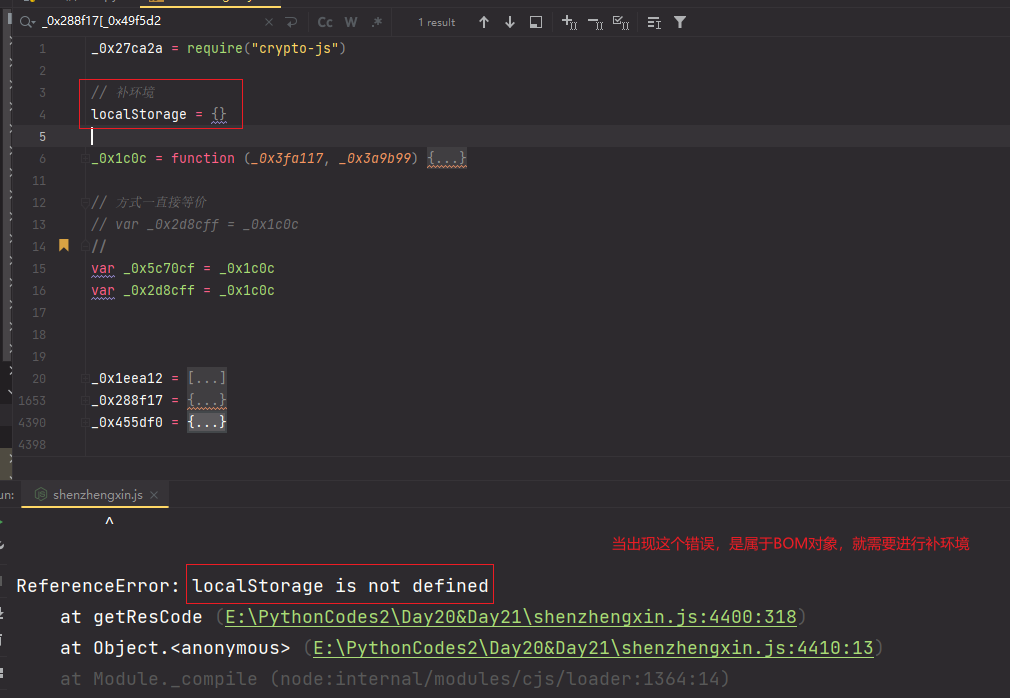
Task: Unselect occurrence icon in search bar
Action: (595, 24)
